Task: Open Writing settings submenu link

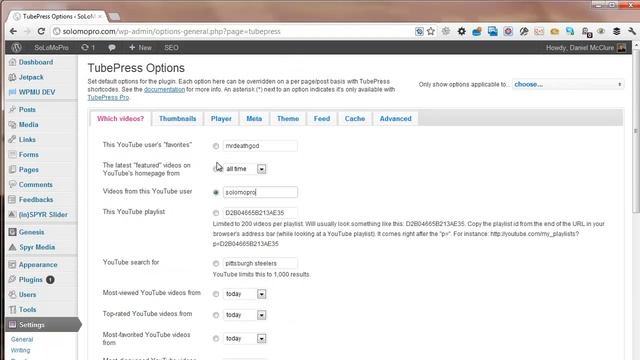Action: (20, 350)
